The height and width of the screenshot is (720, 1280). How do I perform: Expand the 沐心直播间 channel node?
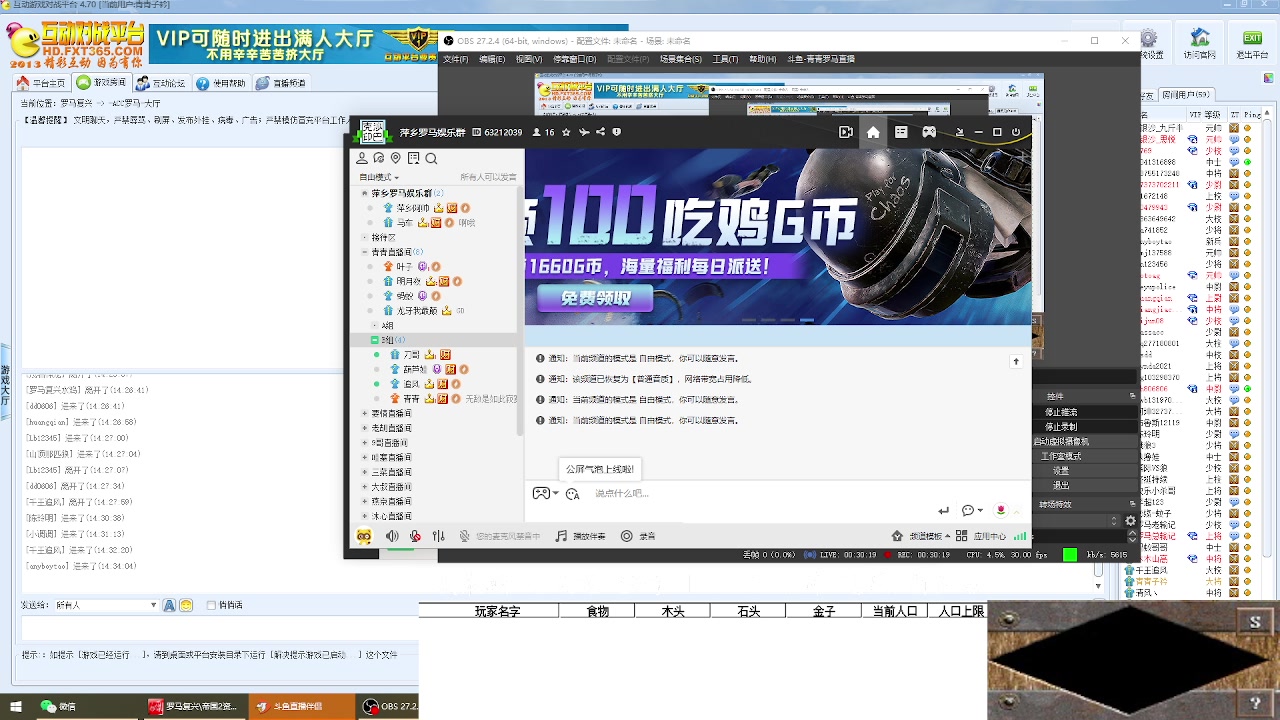364,516
